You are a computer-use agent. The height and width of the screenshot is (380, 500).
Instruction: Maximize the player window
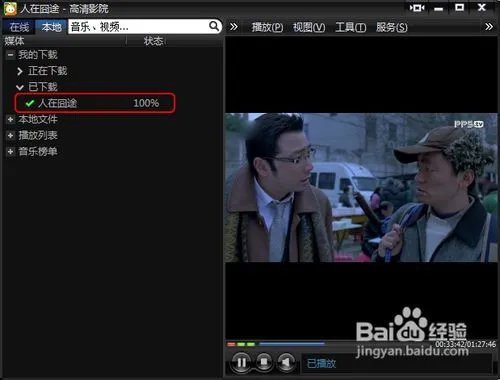pyautogui.click(x=460, y=7)
